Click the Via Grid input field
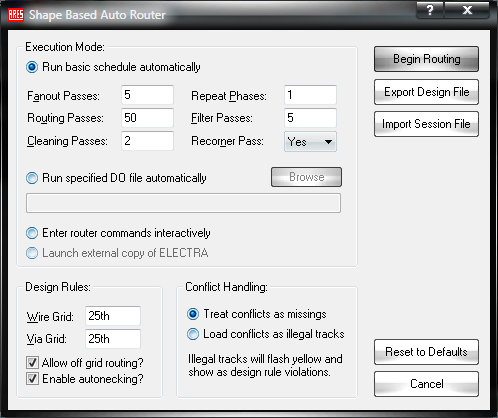 pyautogui.click(x=113, y=339)
